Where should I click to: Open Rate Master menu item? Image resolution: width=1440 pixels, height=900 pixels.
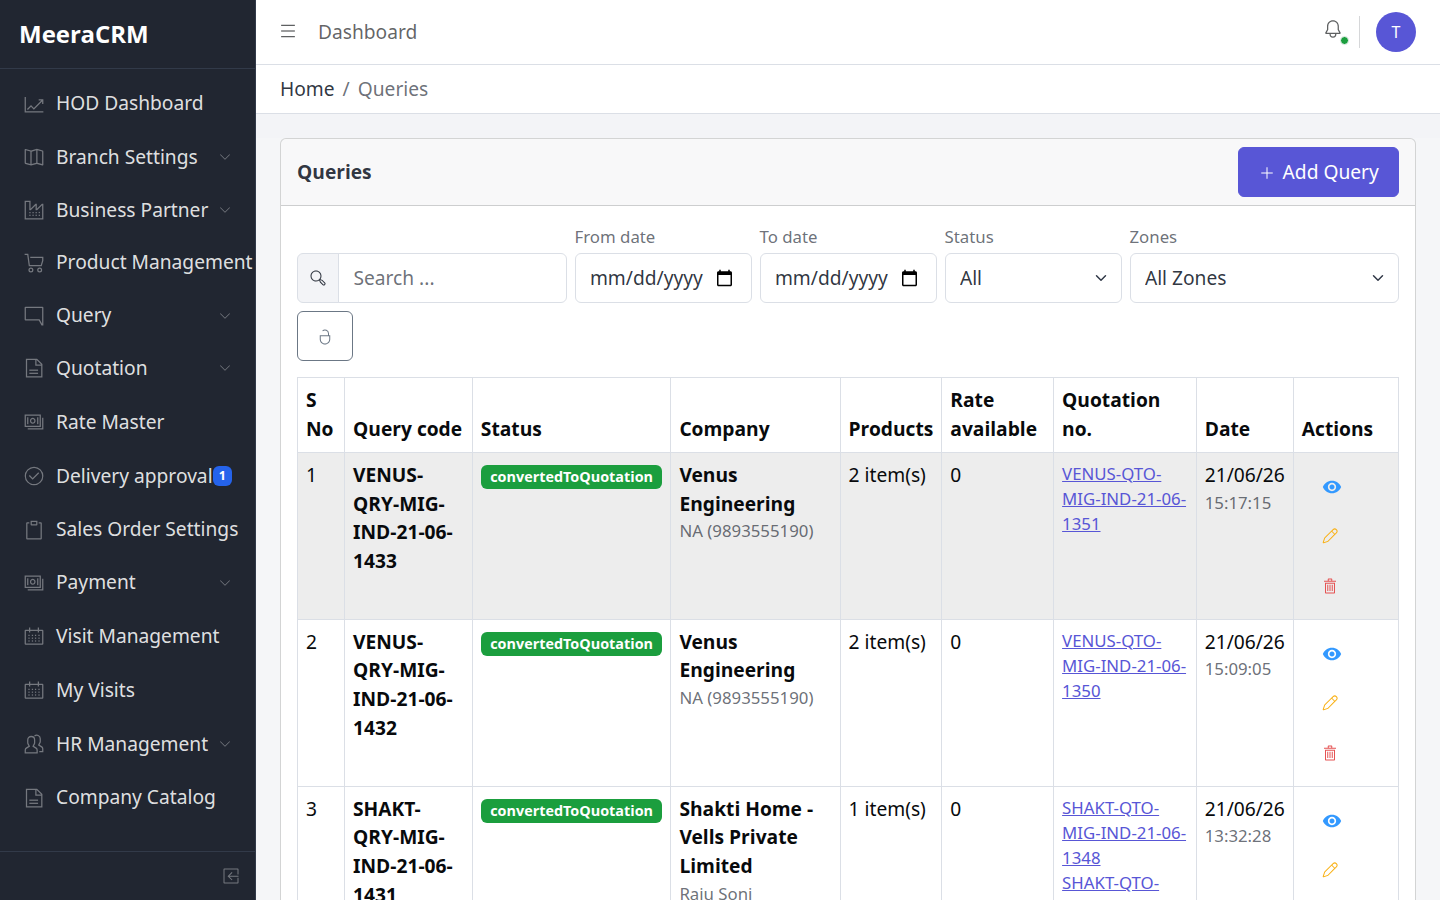coord(128,422)
